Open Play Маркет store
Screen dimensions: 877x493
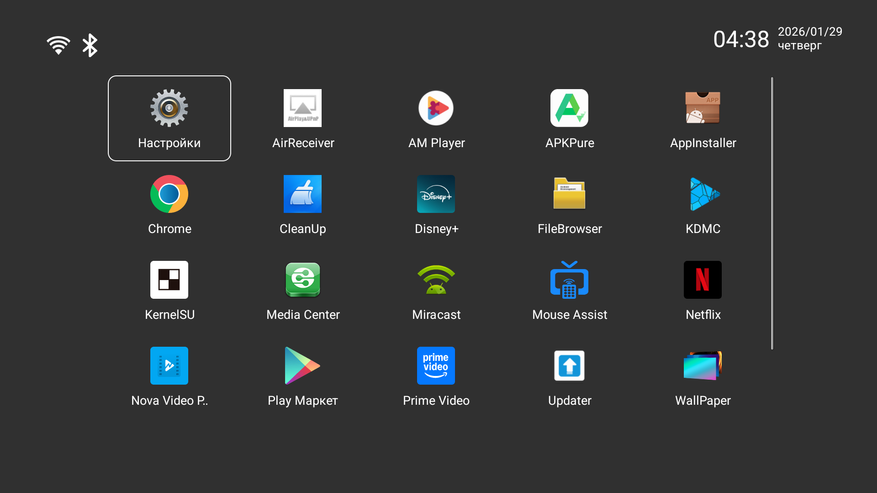point(303,366)
